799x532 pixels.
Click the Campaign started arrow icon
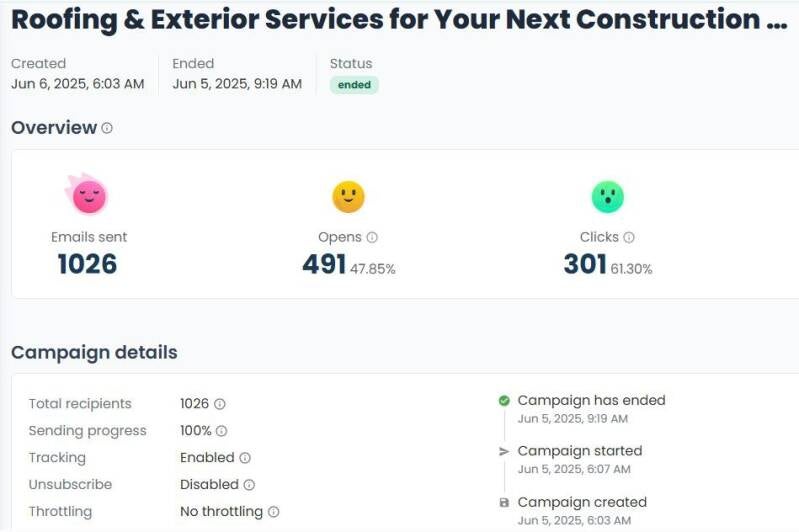click(x=504, y=452)
